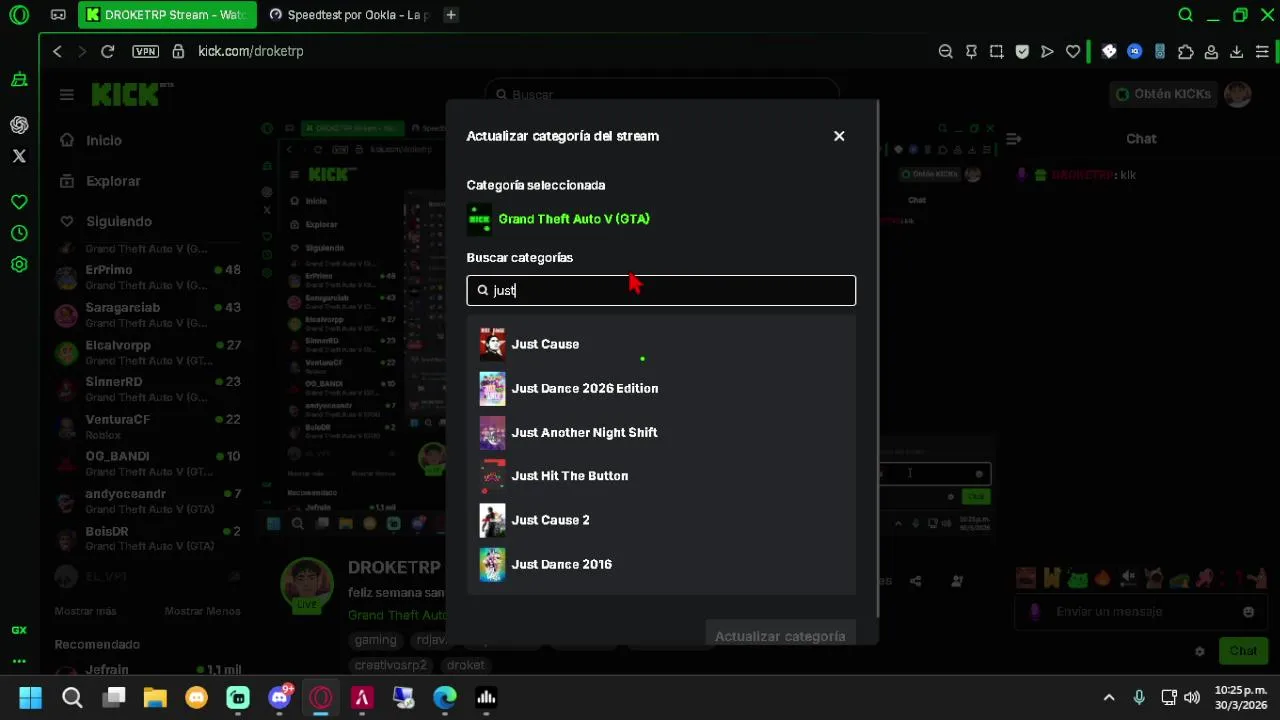Open sidebar history clock icon
Viewport: 1280px width, 720px height.
19,233
